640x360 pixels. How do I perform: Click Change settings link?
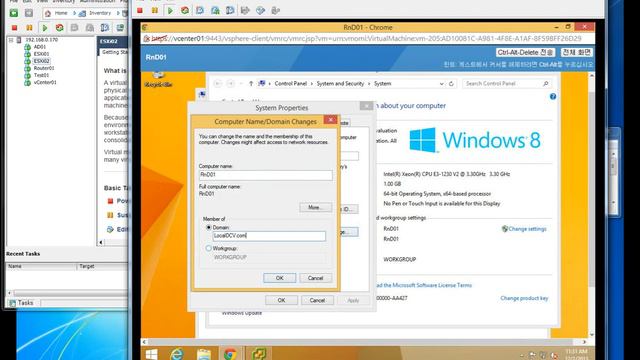point(527,229)
